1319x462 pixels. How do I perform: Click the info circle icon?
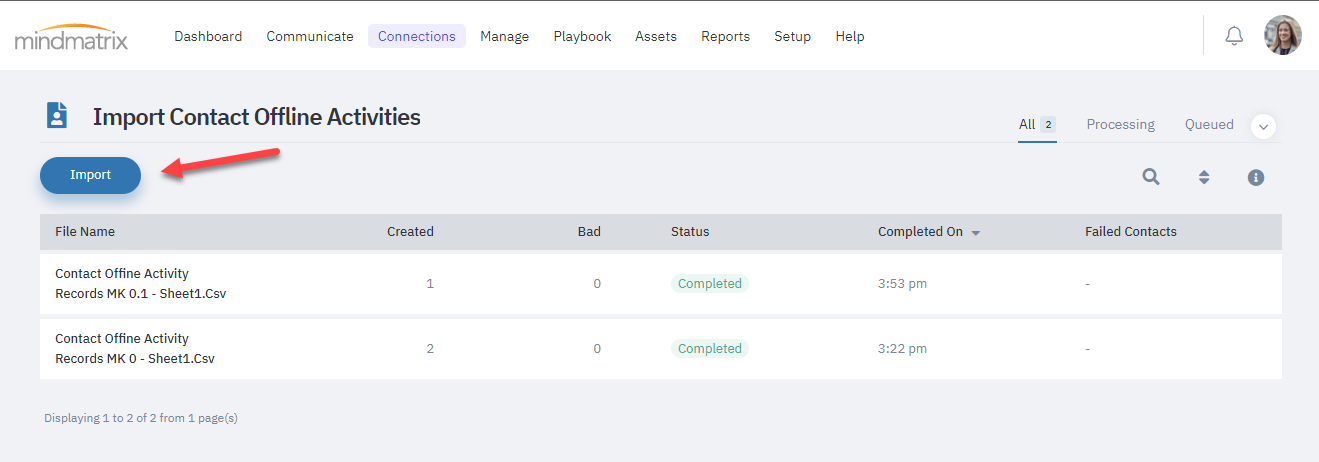(1256, 177)
